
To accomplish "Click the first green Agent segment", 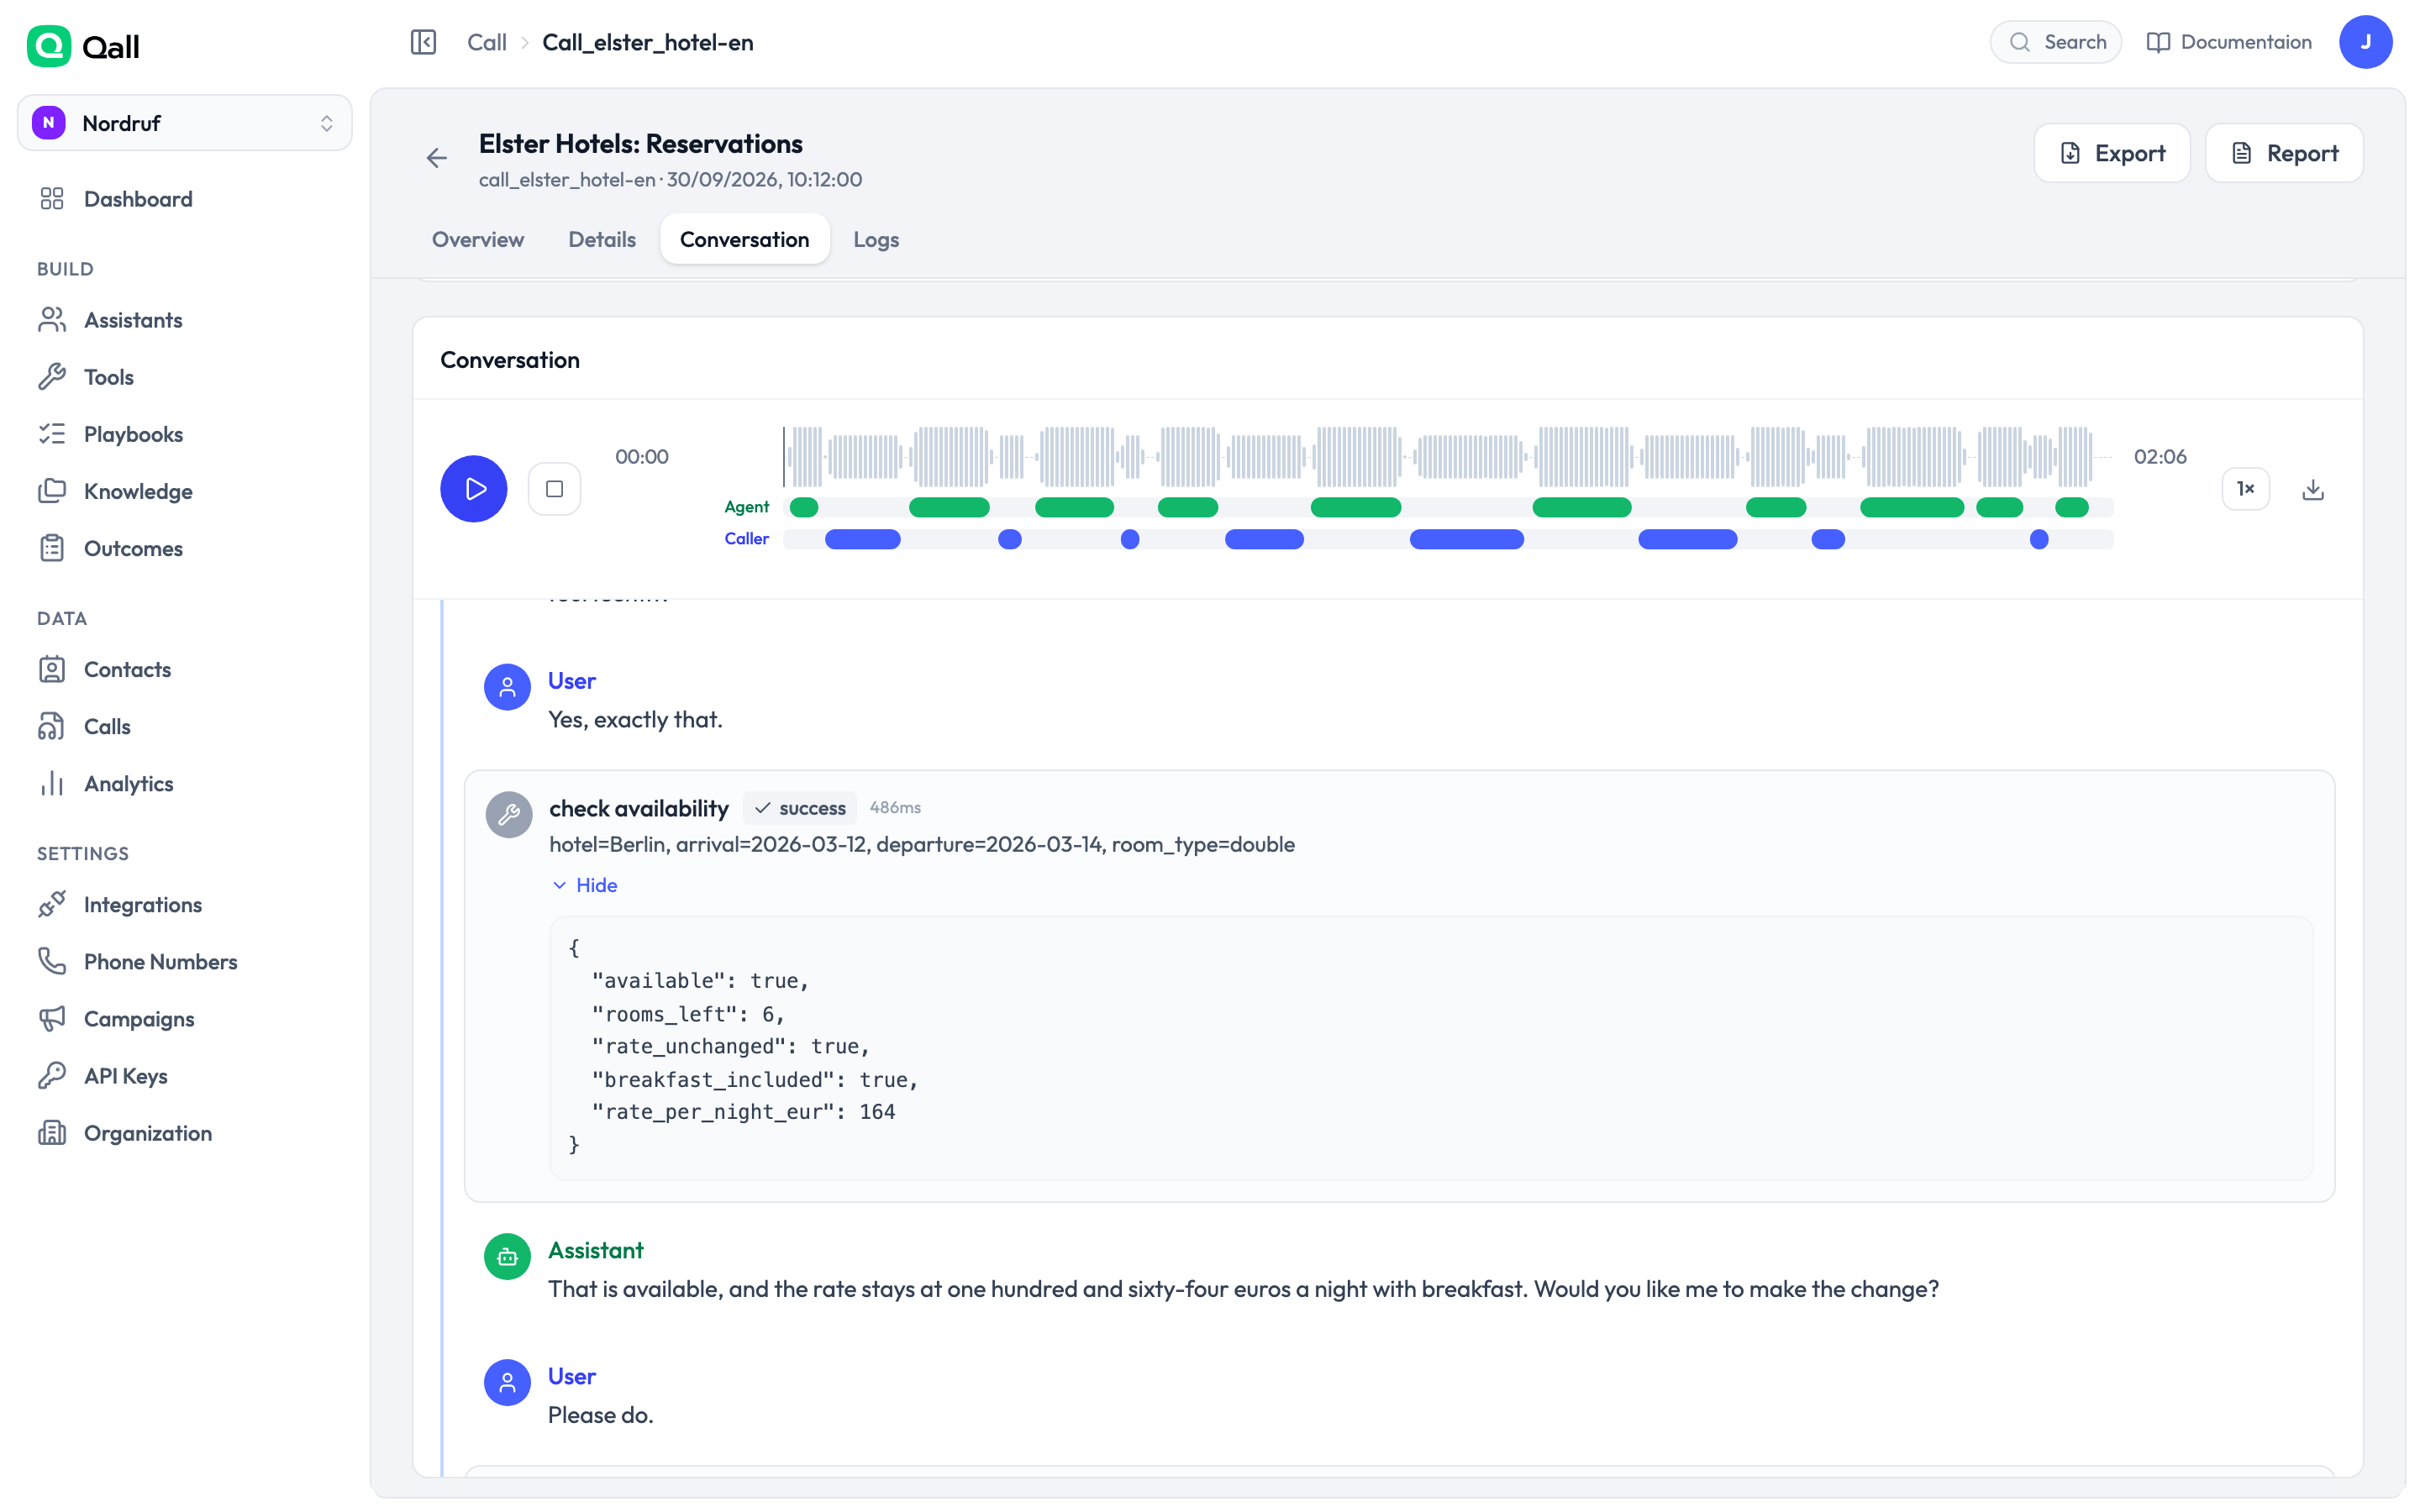I will click(x=804, y=507).
